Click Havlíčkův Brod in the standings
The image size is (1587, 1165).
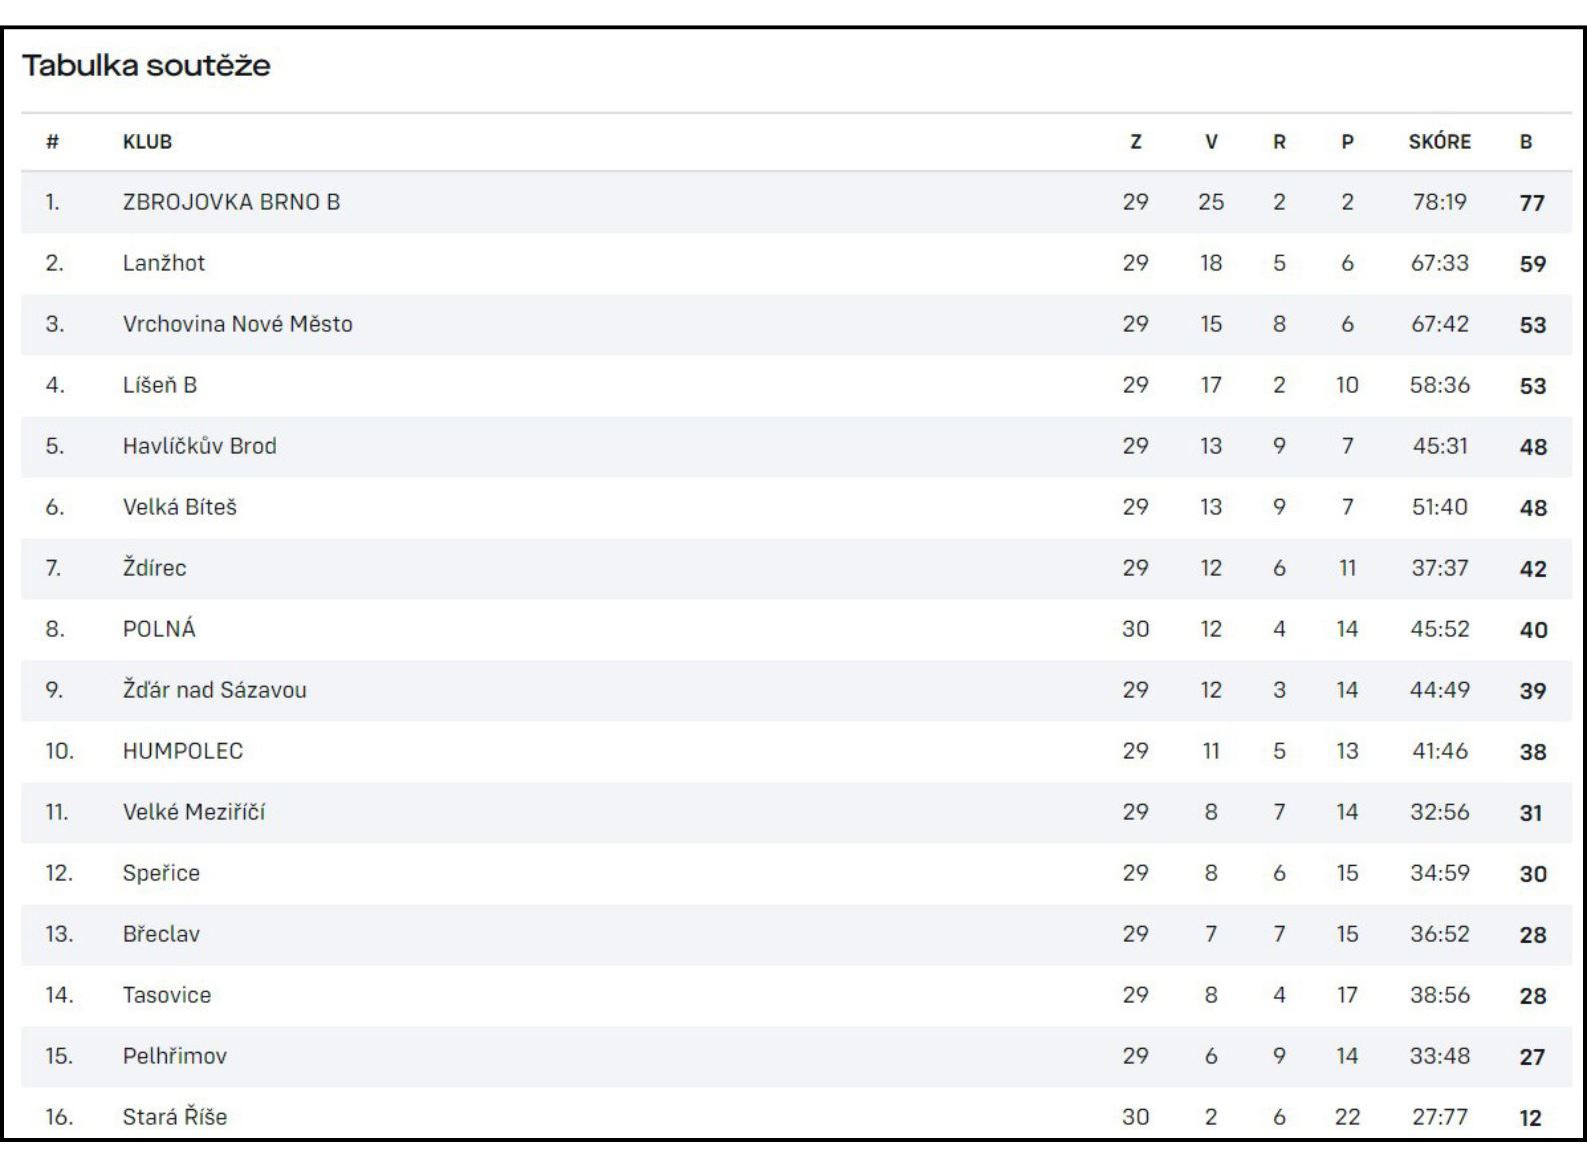[x=199, y=446]
